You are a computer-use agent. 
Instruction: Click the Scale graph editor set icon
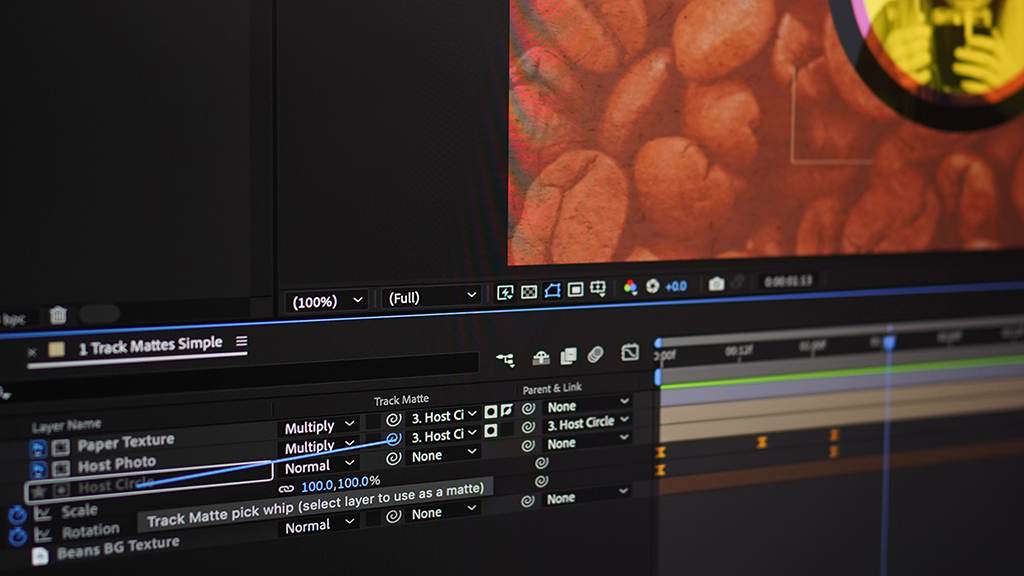click(42, 513)
